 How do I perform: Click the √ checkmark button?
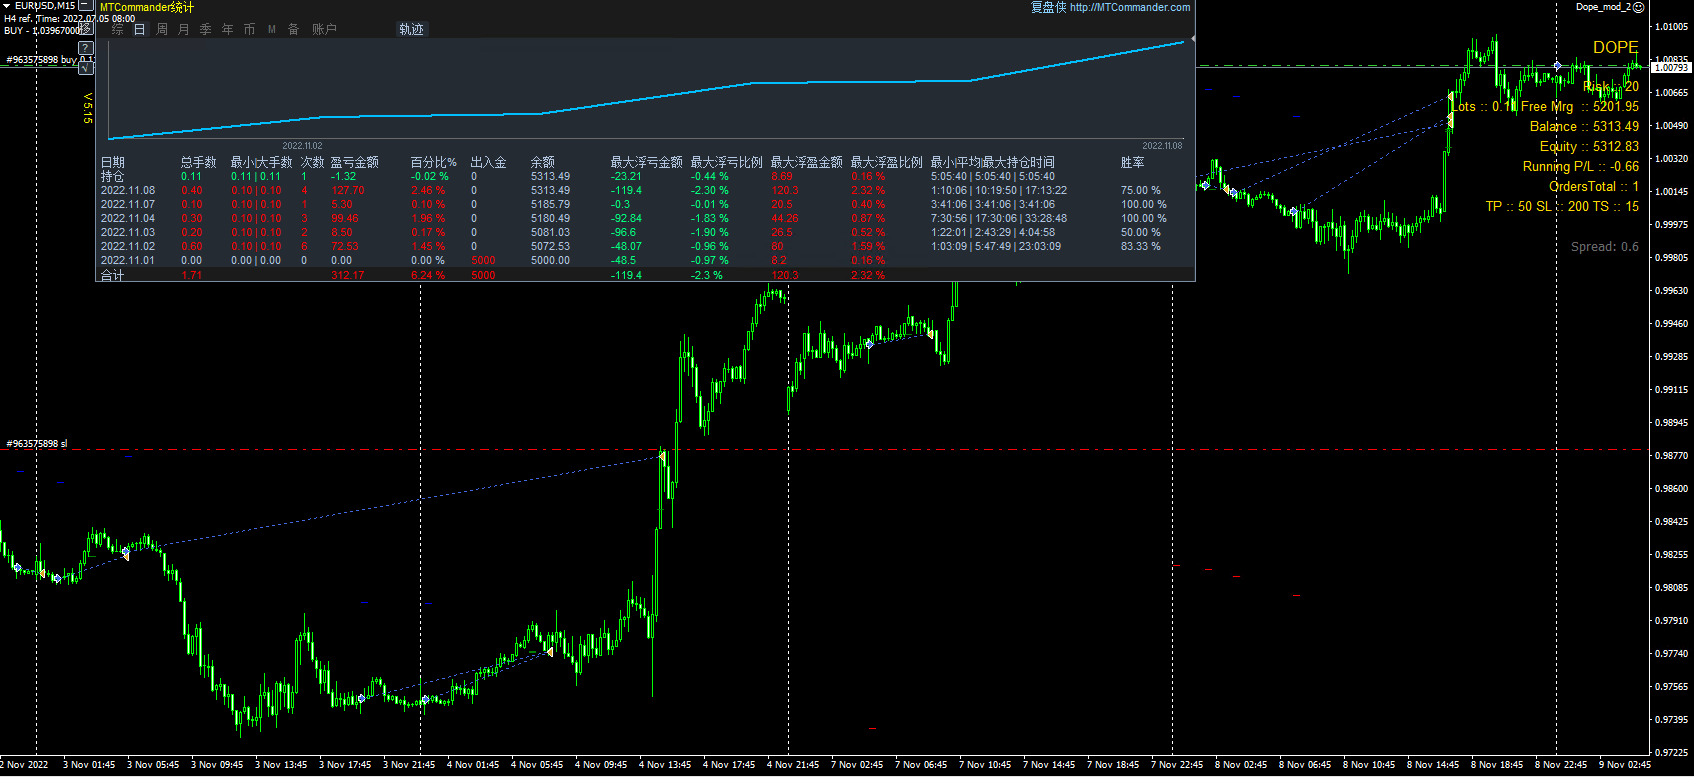pyautogui.click(x=86, y=67)
